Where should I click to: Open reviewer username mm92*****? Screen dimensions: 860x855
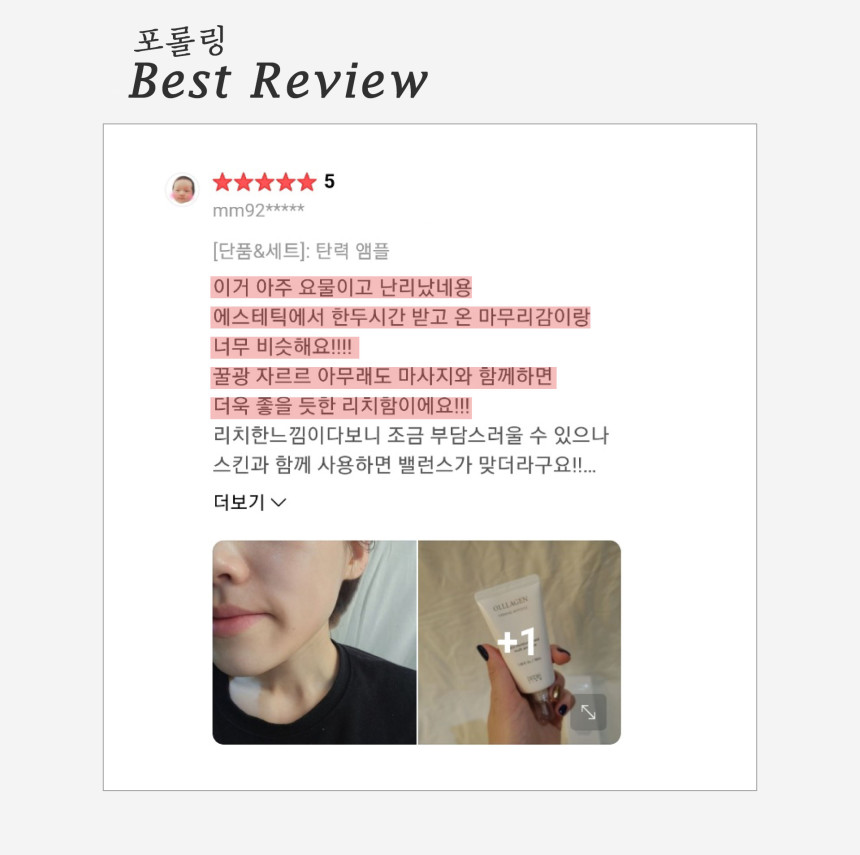tap(258, 210)
